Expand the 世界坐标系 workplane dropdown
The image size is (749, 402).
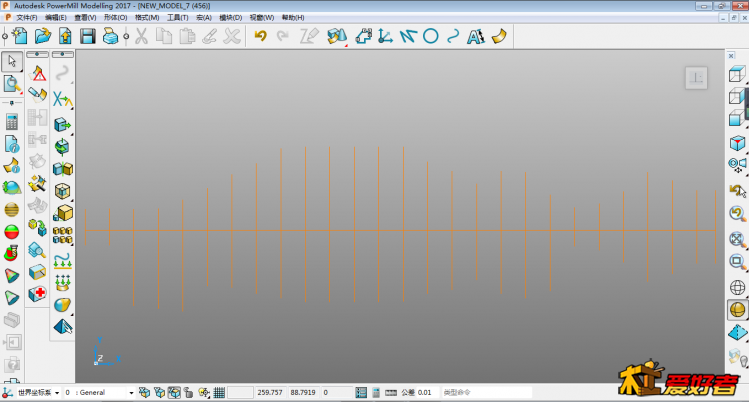pyautogui.click(x=57, y=393)
